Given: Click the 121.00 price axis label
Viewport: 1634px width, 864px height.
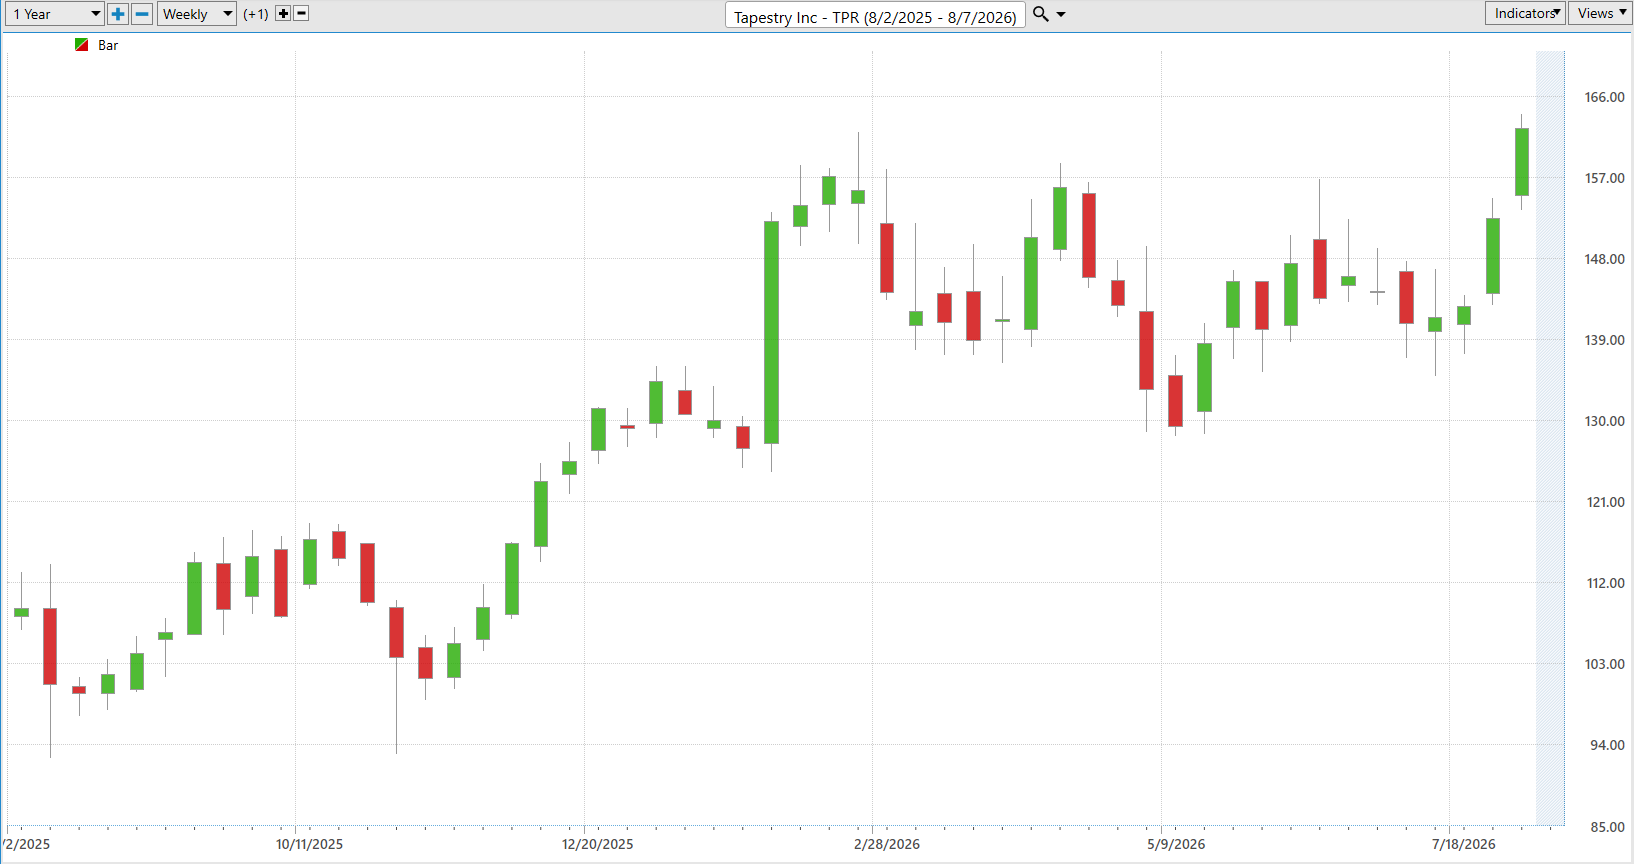Looking at the screenshot, I should click(x=1605, y=502).
